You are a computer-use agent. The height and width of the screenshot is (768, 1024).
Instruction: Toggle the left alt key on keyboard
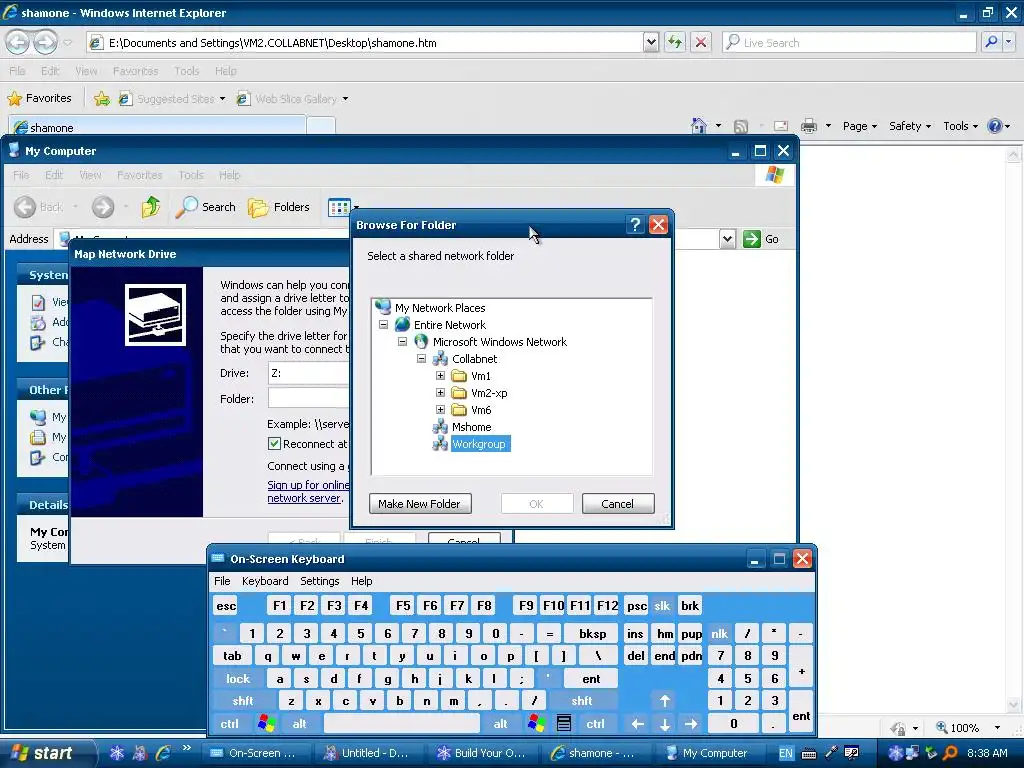coord(299,724)
